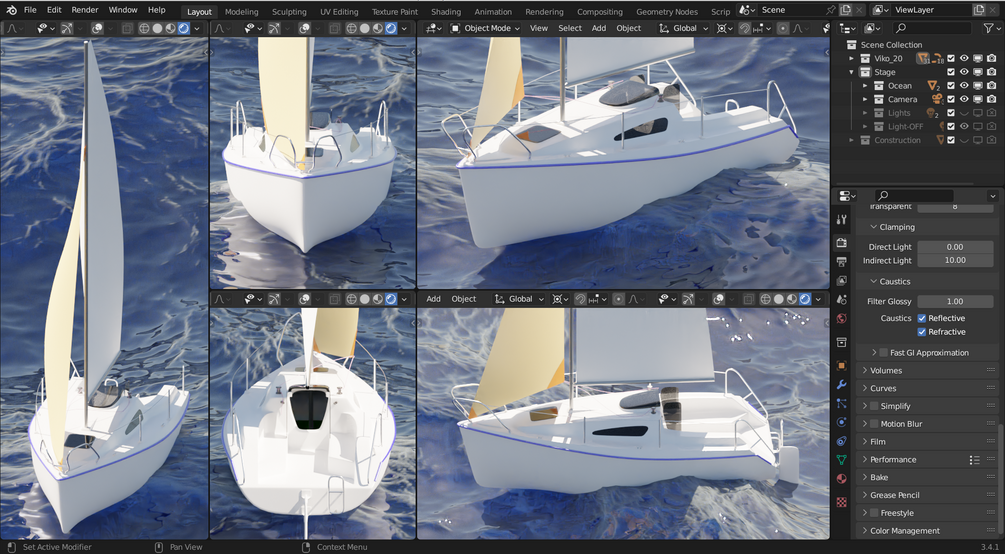The height and width of the screenshot is (554, 1005).
Task: Hide Viko_20 collection with eye icon
Action: click(964, 58)
